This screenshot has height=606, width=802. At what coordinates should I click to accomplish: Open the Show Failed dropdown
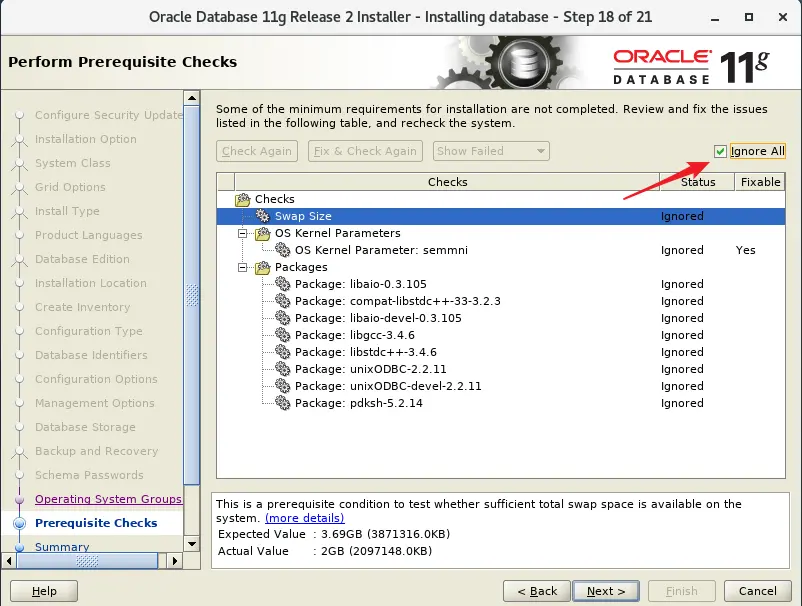click(491, 151)
